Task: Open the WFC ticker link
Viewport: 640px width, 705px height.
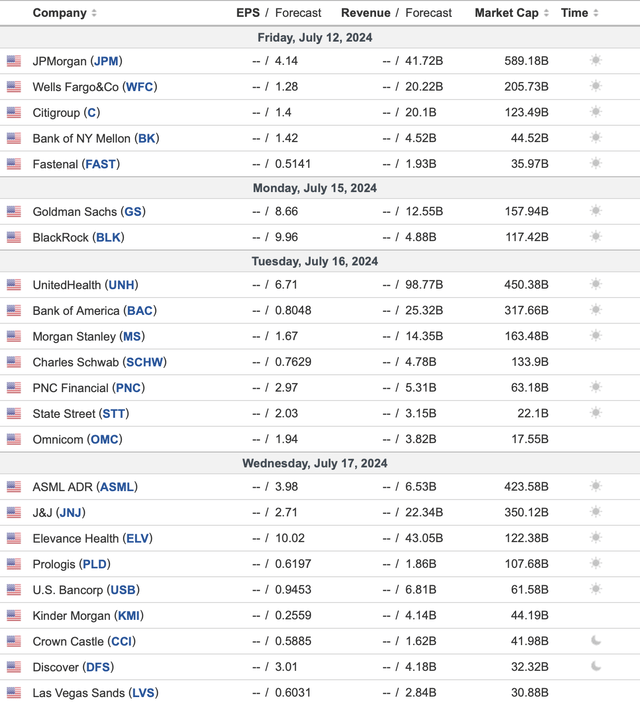Action: [139, 87]
